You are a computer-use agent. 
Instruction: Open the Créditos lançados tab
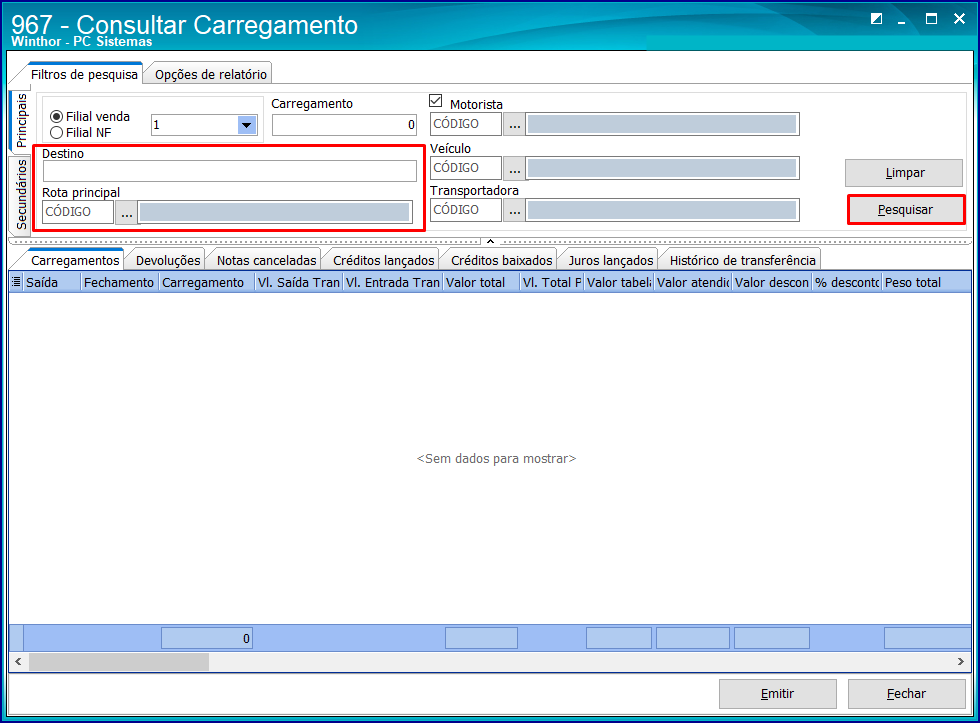pos(383,261)
